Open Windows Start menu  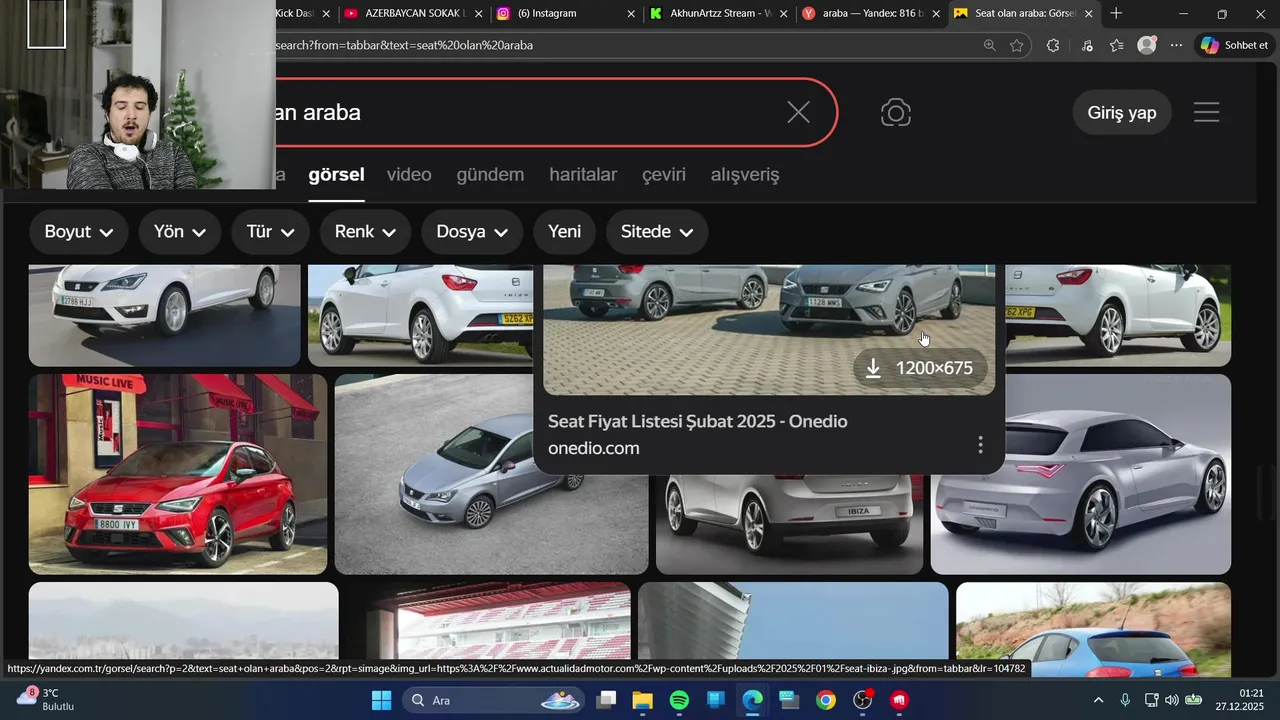point(381,700)
